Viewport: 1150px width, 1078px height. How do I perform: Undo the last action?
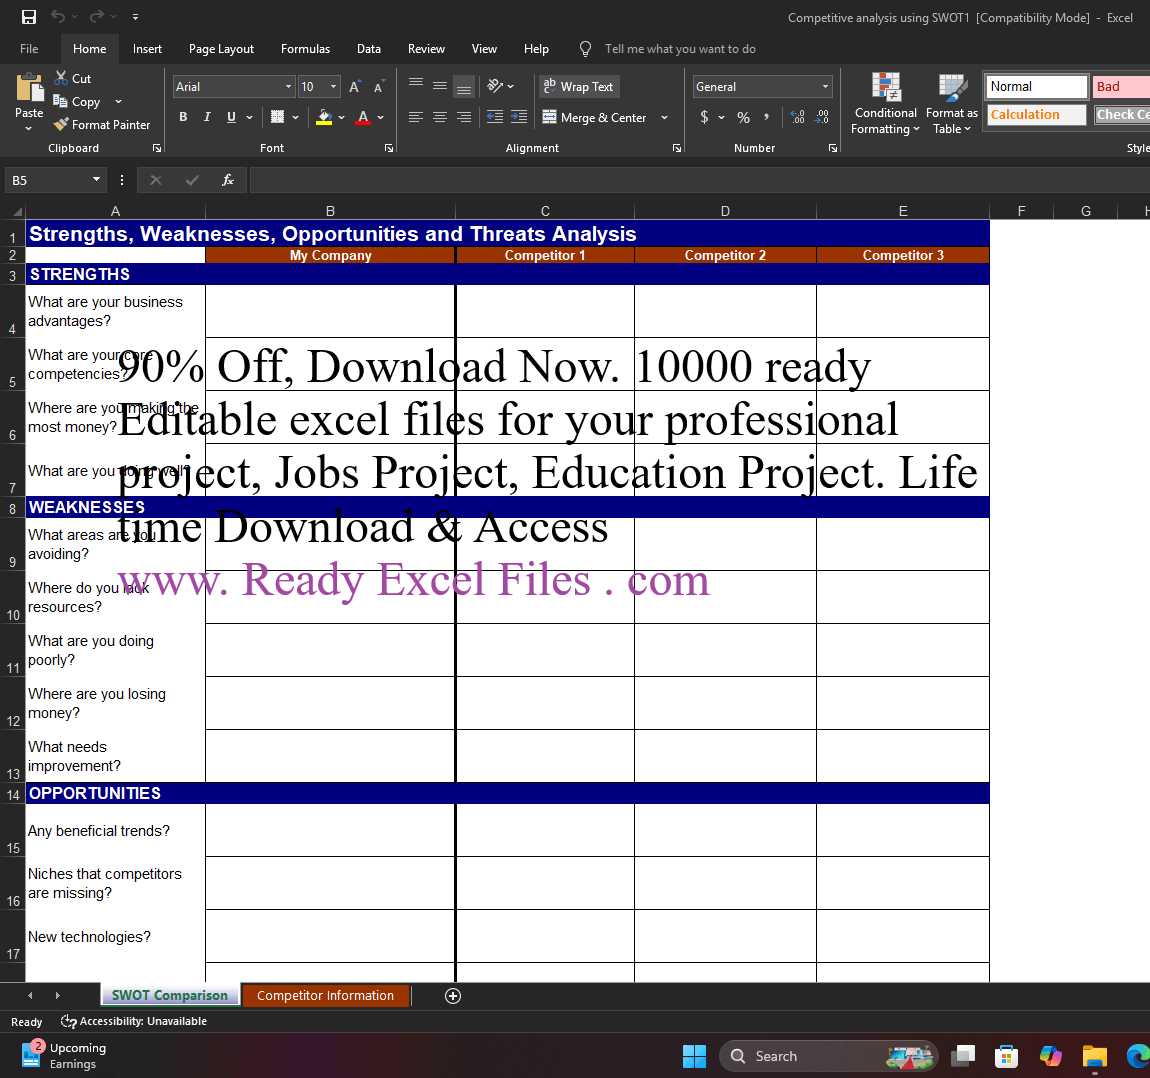click(58, 17)
